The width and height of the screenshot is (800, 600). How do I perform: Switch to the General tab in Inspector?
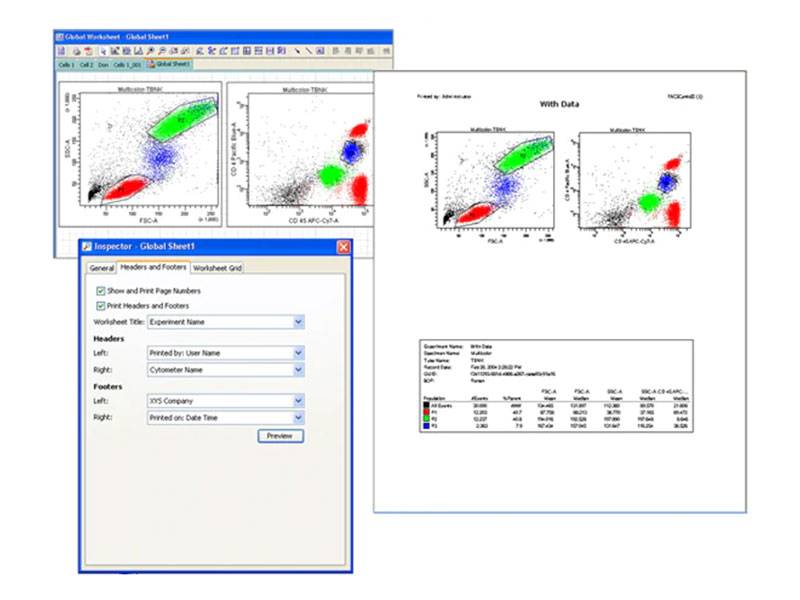[x=101, y=268]
